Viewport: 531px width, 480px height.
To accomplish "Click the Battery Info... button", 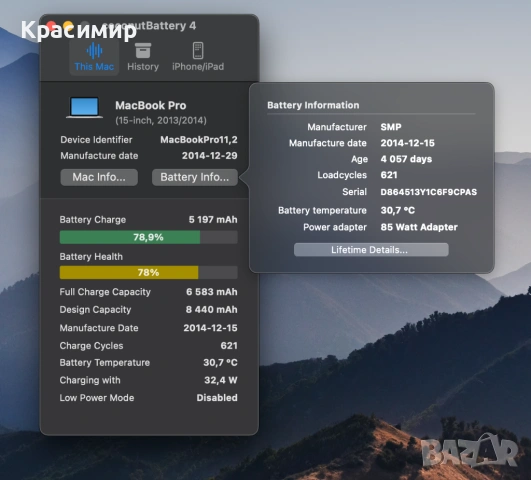I will [195, 177].
